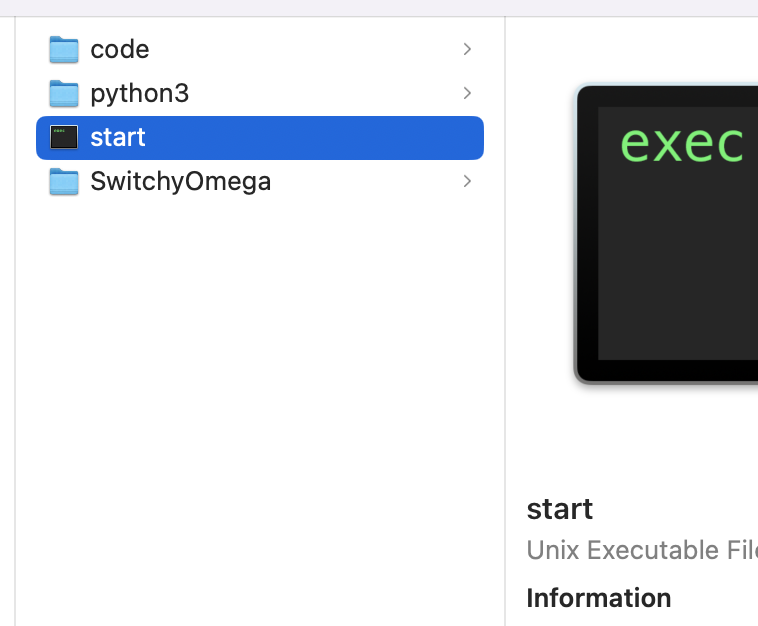Viewport: 758px width, 626px height.
Task: Select the code folder name
Action: pos(120,49)
